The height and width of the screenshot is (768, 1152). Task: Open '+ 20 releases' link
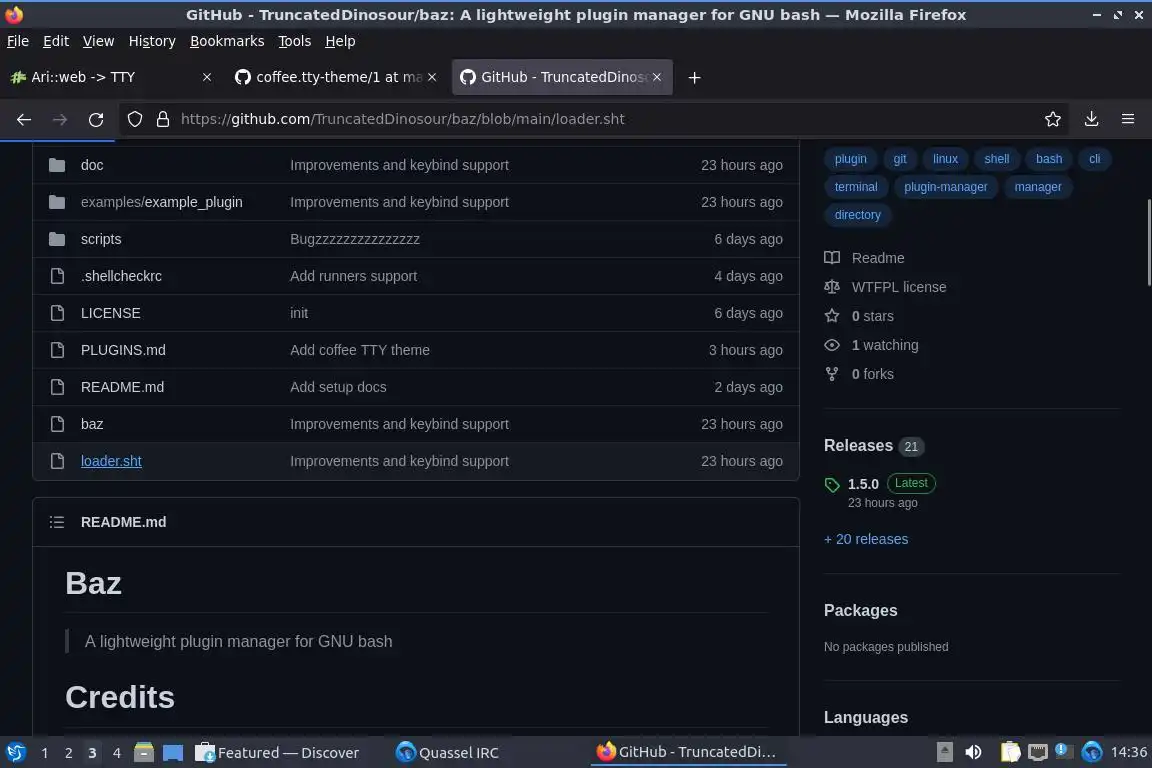pos(865,539)
